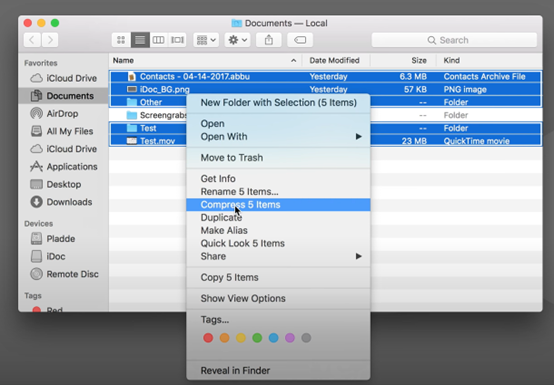Choose Open from the context menu

pos(278,124)
